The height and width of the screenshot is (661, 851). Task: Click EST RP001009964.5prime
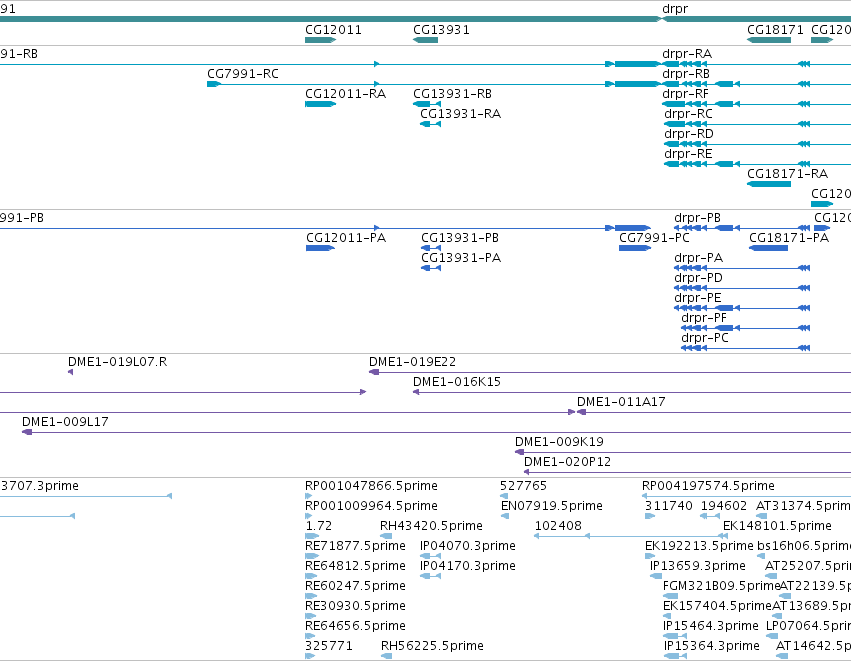tap(309, 516)
